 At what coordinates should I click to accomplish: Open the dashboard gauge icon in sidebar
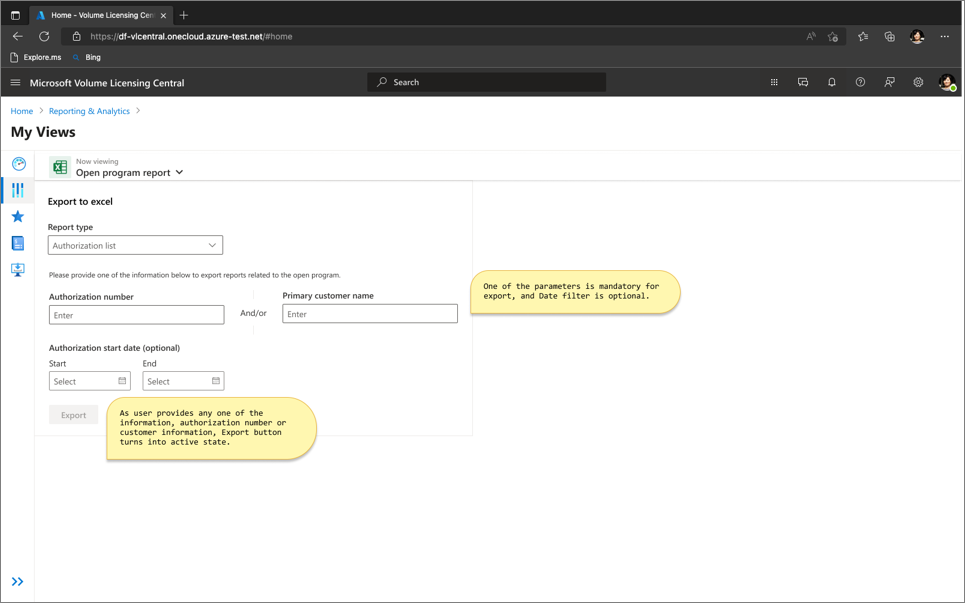(18, 164)
